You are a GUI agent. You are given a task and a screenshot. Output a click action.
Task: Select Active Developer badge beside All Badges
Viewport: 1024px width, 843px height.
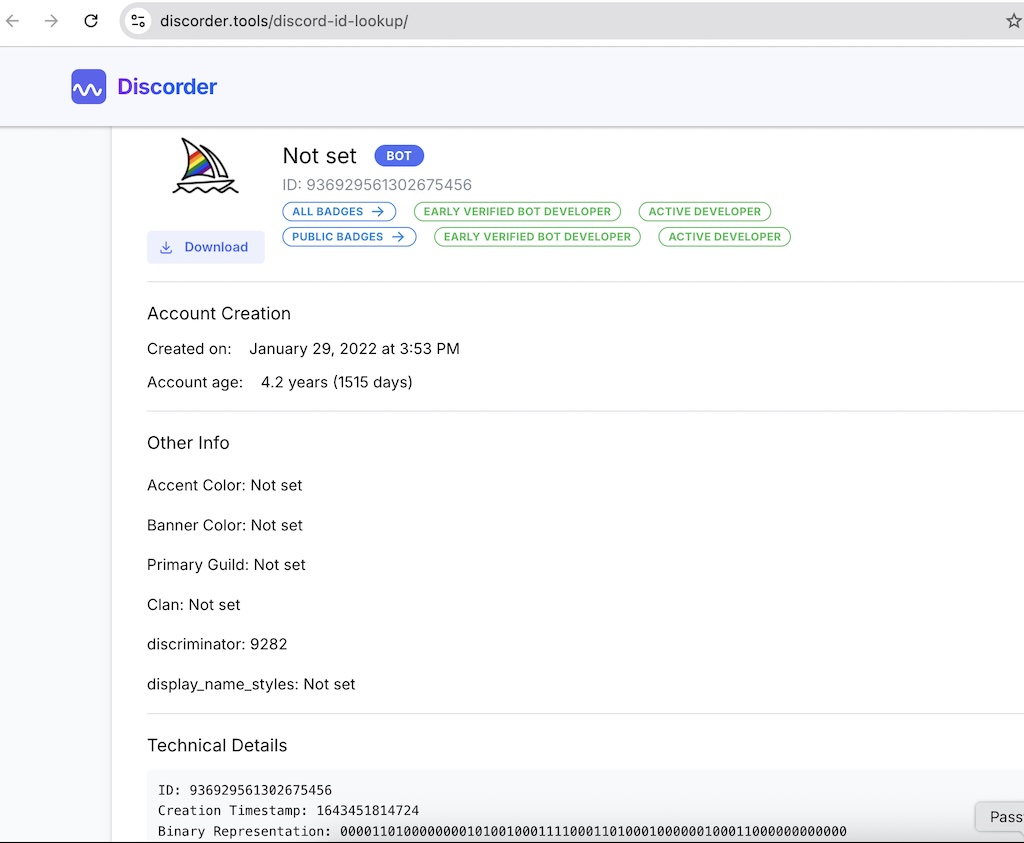pos(704,212)
